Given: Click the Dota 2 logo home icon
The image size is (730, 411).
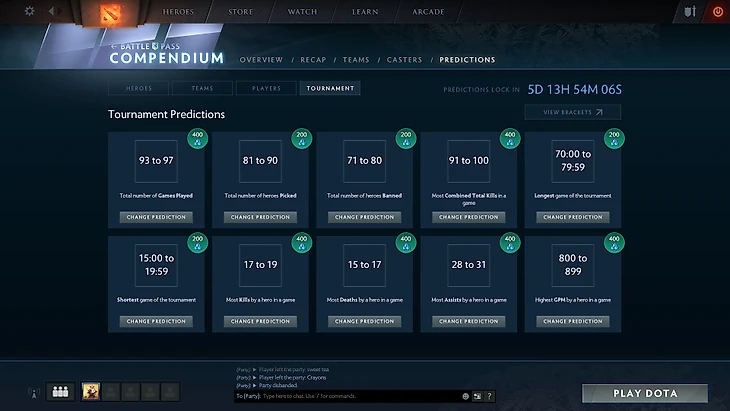Looking at the screenshot, I should point(110,13).
